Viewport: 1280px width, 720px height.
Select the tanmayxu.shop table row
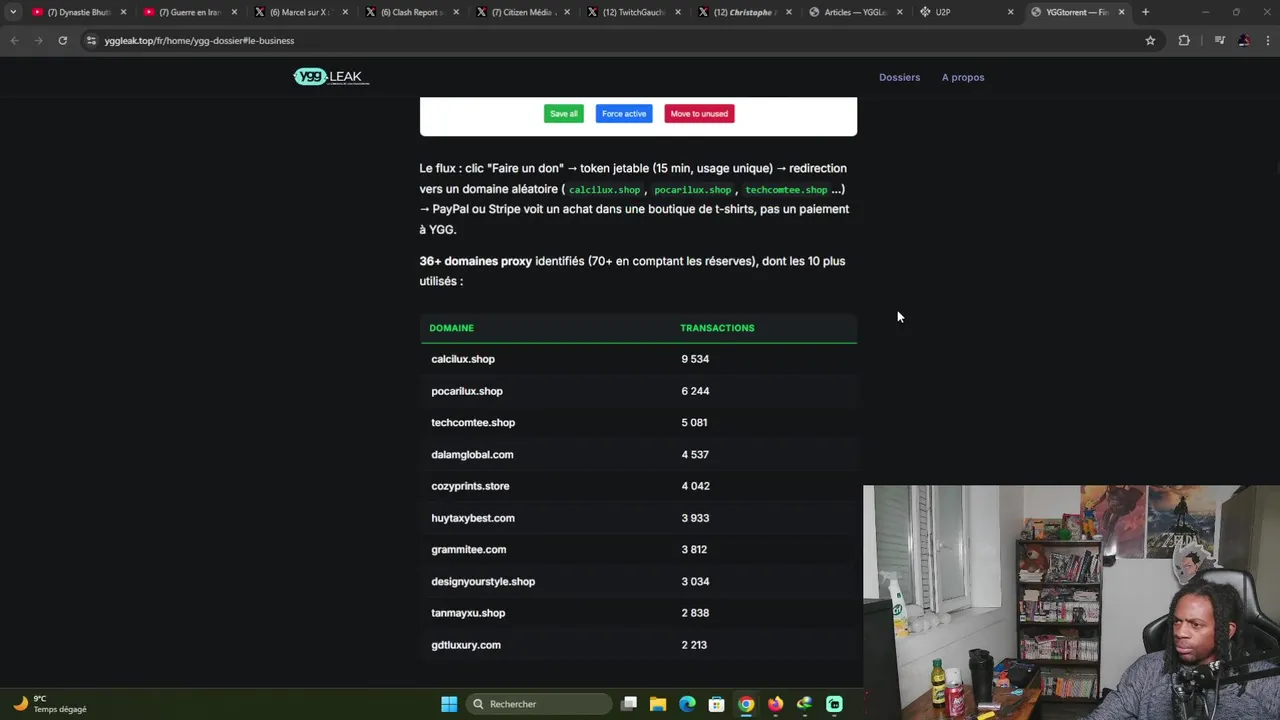(x=638, y=613)
